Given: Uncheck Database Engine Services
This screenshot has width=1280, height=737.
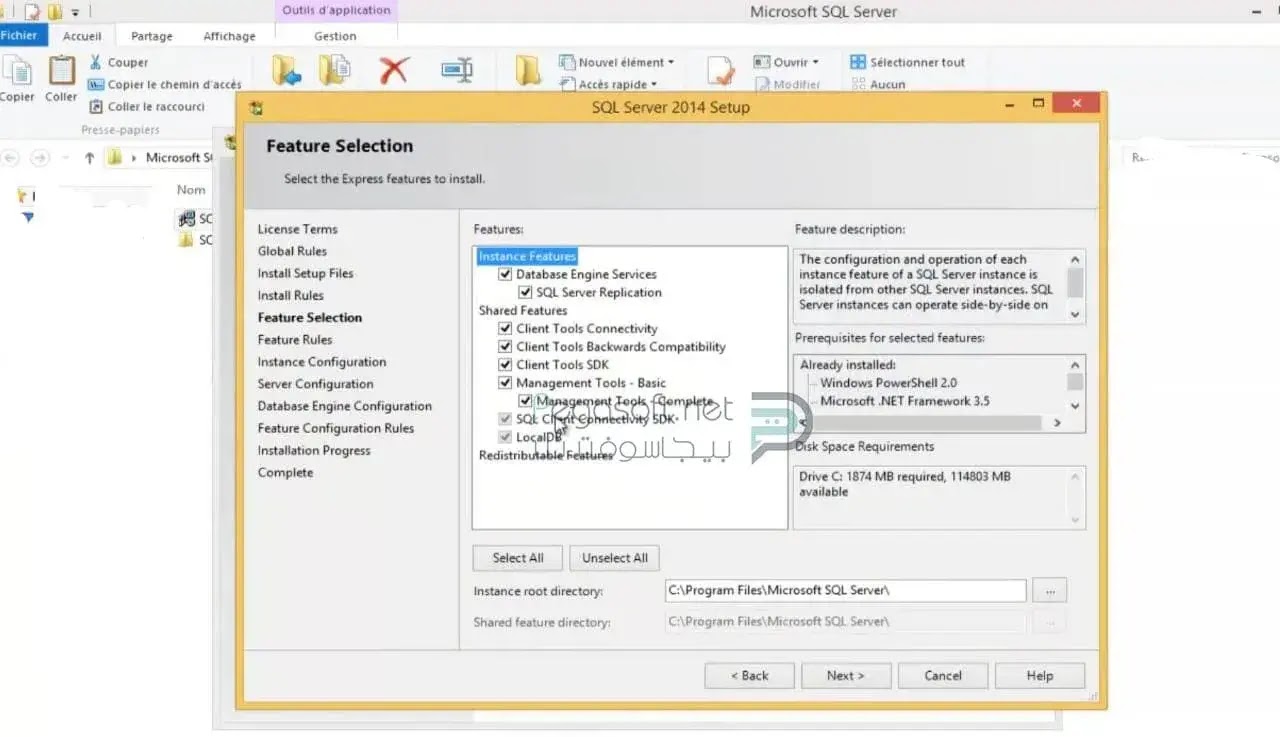Looking at the screenshot, I should point(505,274).
